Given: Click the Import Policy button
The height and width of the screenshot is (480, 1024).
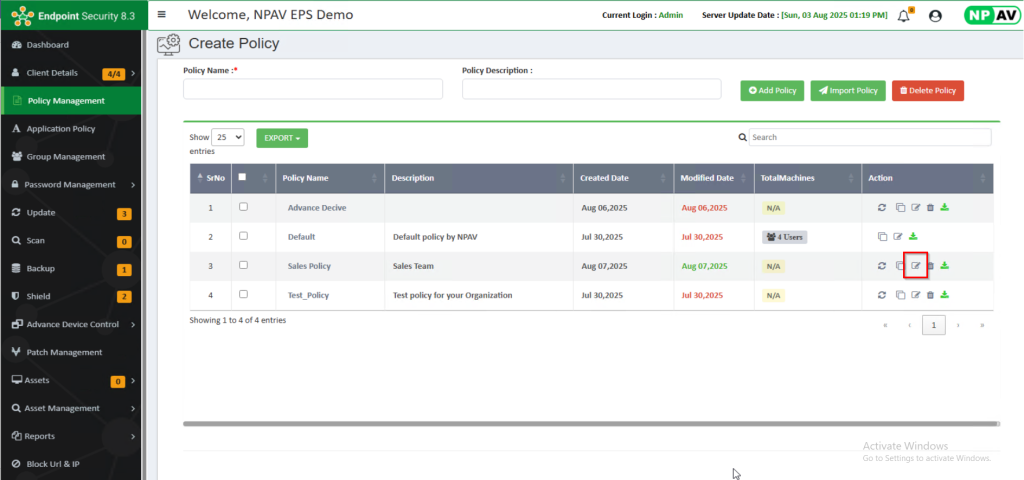Looking at the screenshot, I should [847, 91].
